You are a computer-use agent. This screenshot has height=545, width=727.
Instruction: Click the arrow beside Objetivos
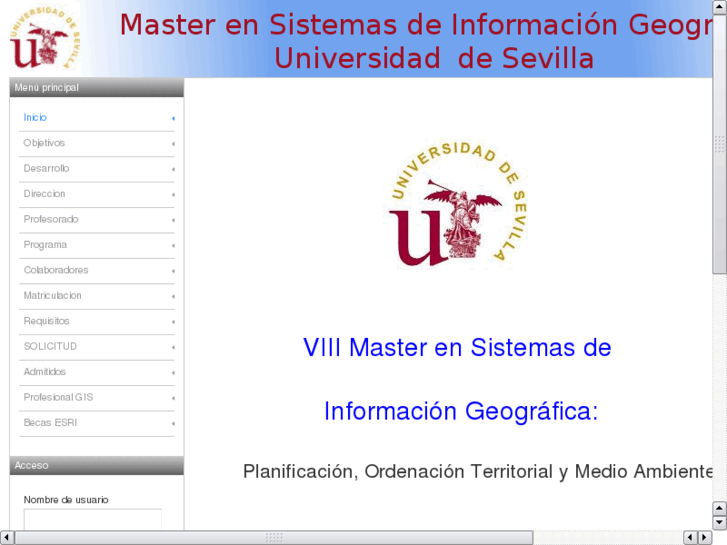pos(173,144)
